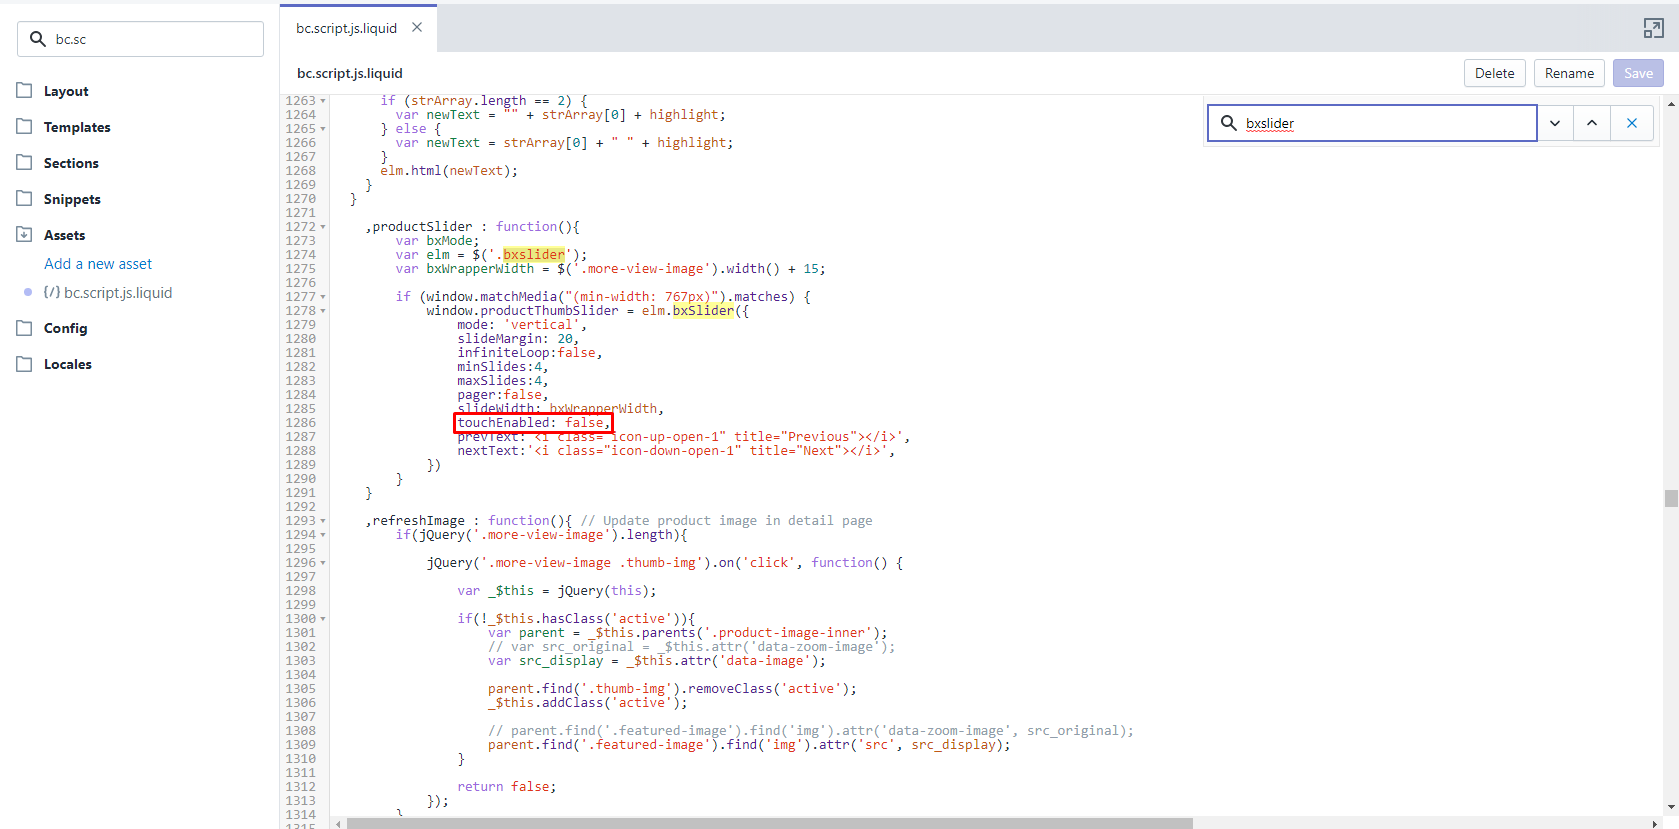The height and width of the screenshot is (829, 1679).
Task: Click the scroll down arrow
Action: click(x=1671, y=807)
